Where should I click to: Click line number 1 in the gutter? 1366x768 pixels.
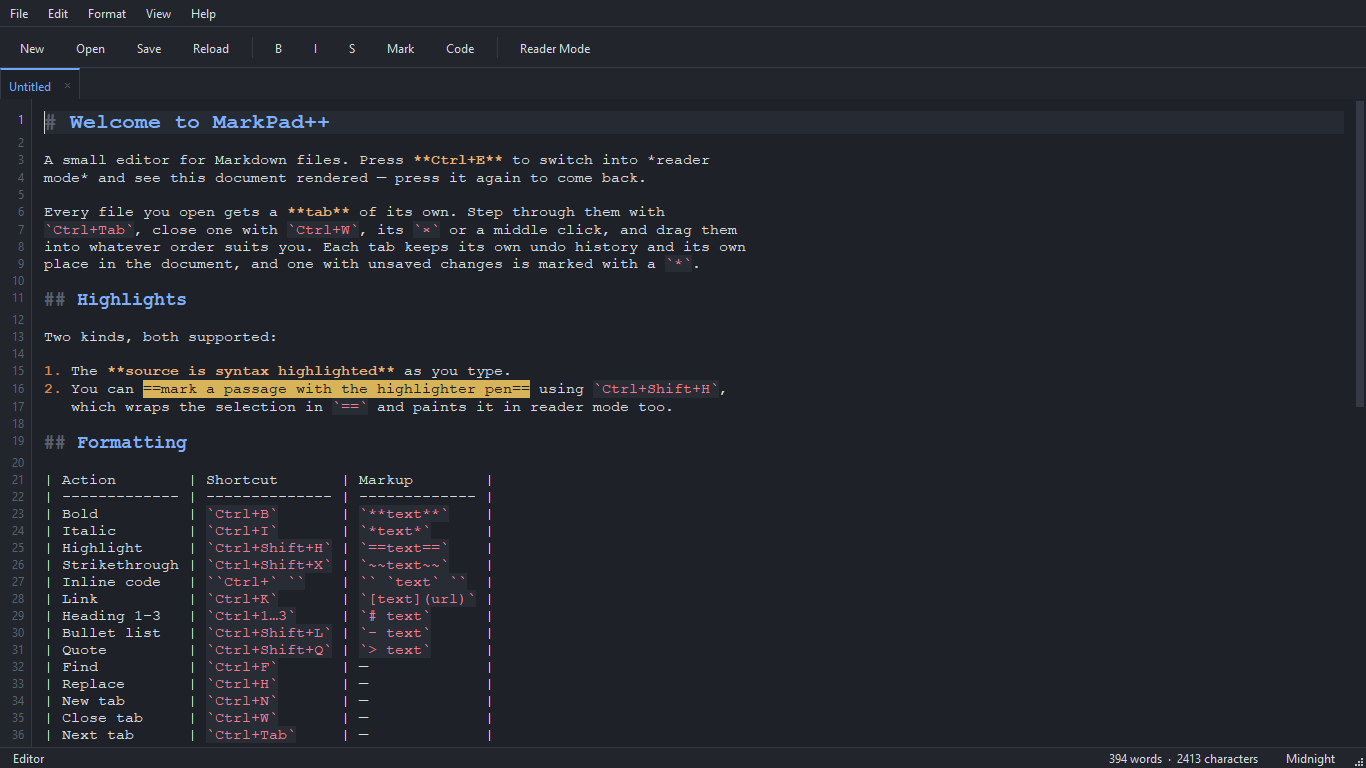pyautogui.click(x=20, y=121)
